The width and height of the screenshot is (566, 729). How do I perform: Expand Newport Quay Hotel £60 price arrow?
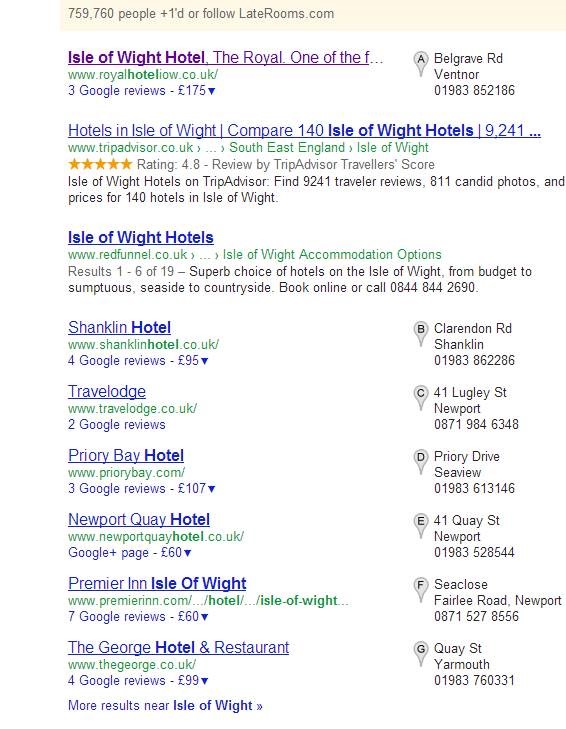(187, 553)
